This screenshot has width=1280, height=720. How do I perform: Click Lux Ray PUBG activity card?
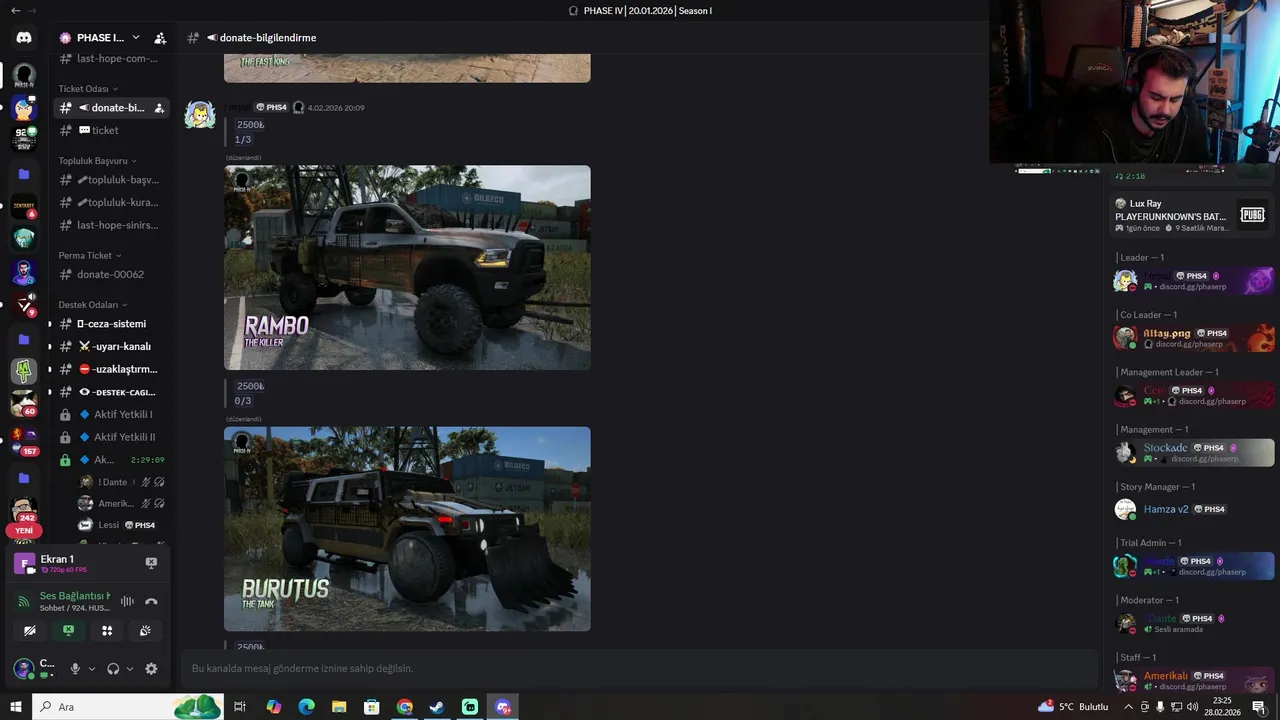click(x=1191, y=215)
